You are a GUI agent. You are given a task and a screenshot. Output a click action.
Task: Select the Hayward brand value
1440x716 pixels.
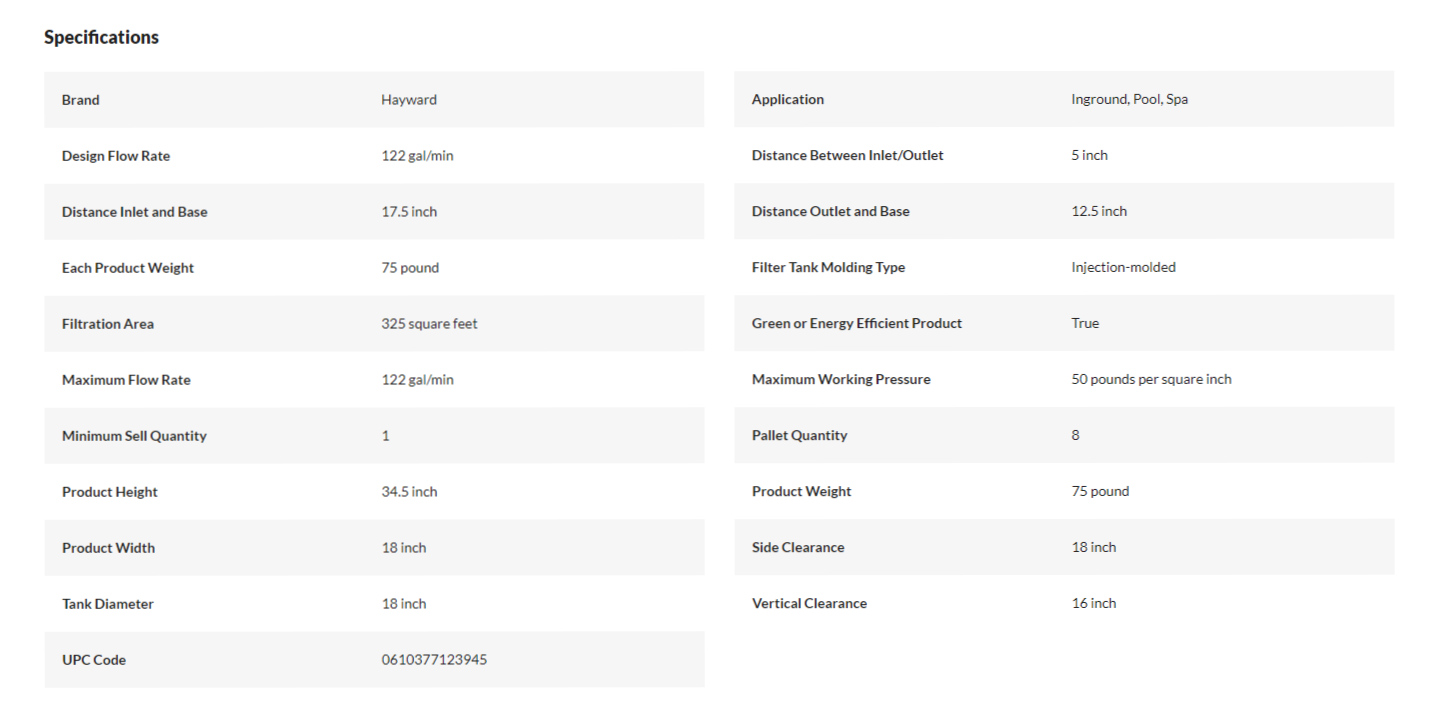point(409,100)
